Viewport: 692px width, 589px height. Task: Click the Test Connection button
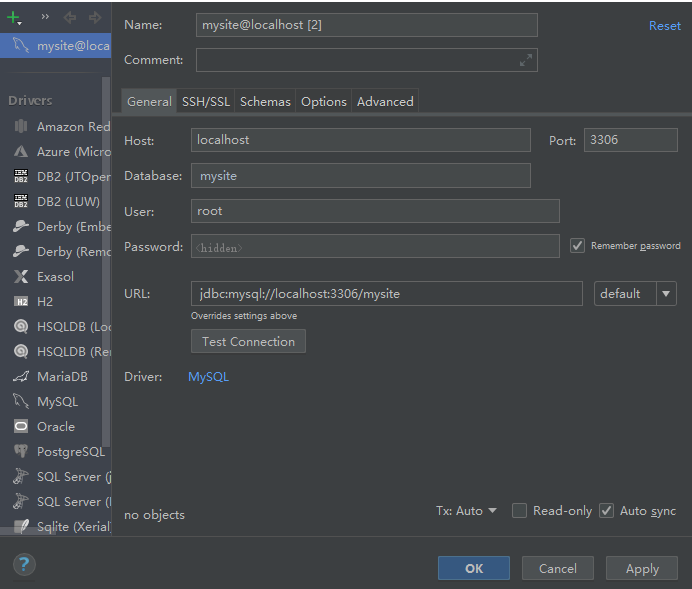coord(248,341)
